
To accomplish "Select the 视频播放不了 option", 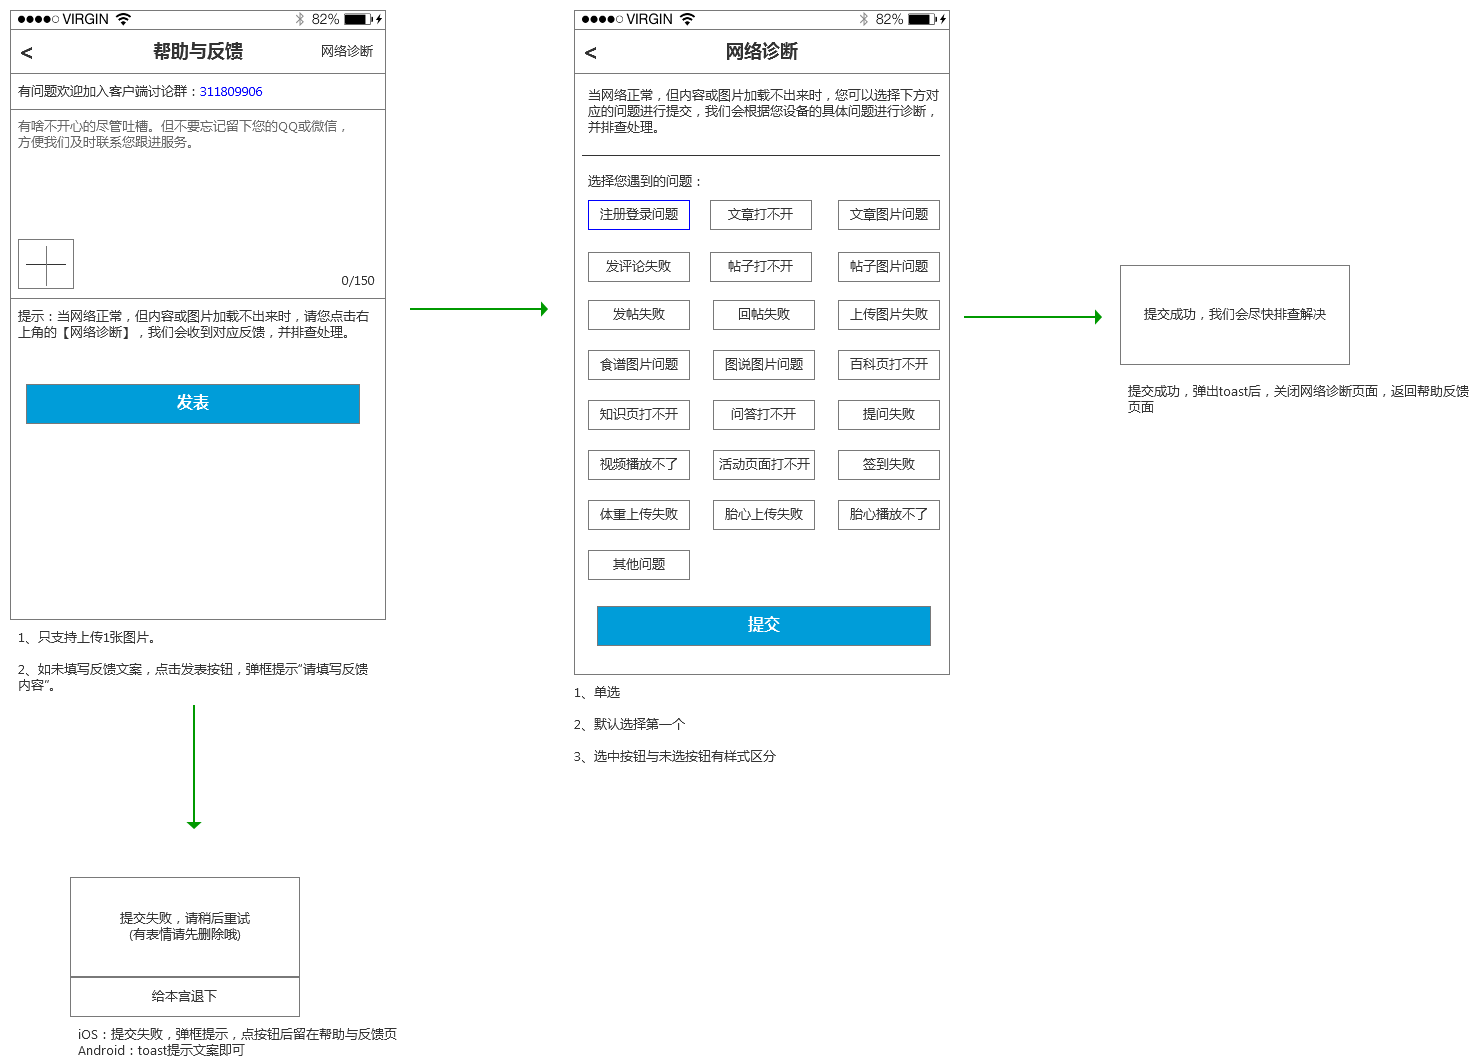I will 638,465.
